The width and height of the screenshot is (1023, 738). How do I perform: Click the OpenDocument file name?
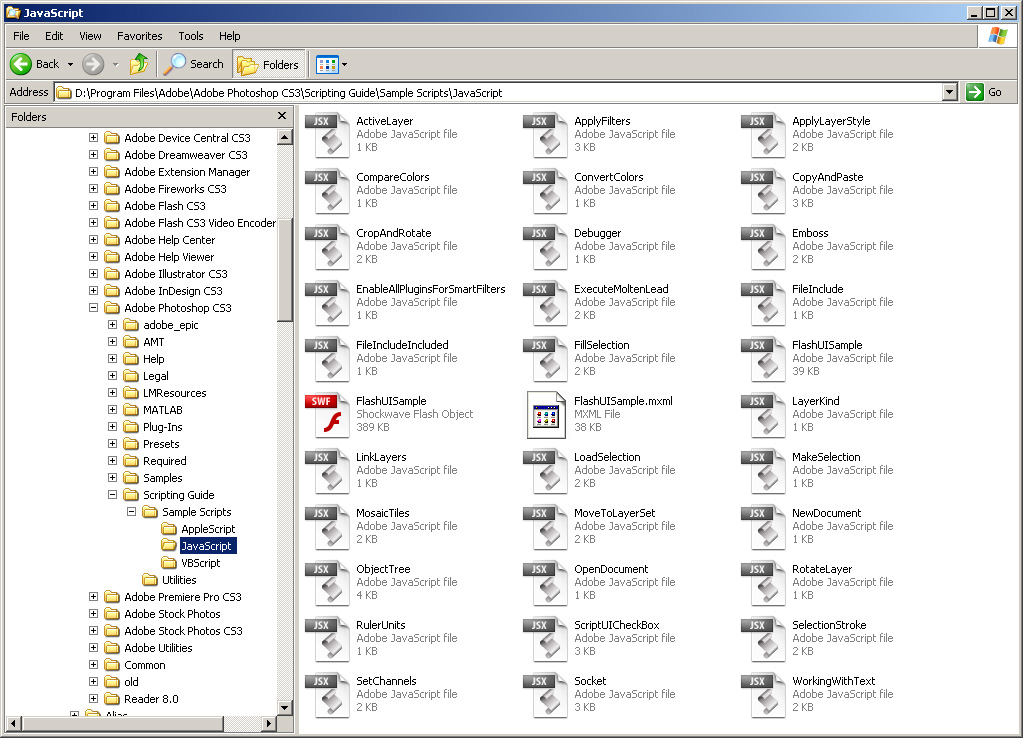coord(611,569)
